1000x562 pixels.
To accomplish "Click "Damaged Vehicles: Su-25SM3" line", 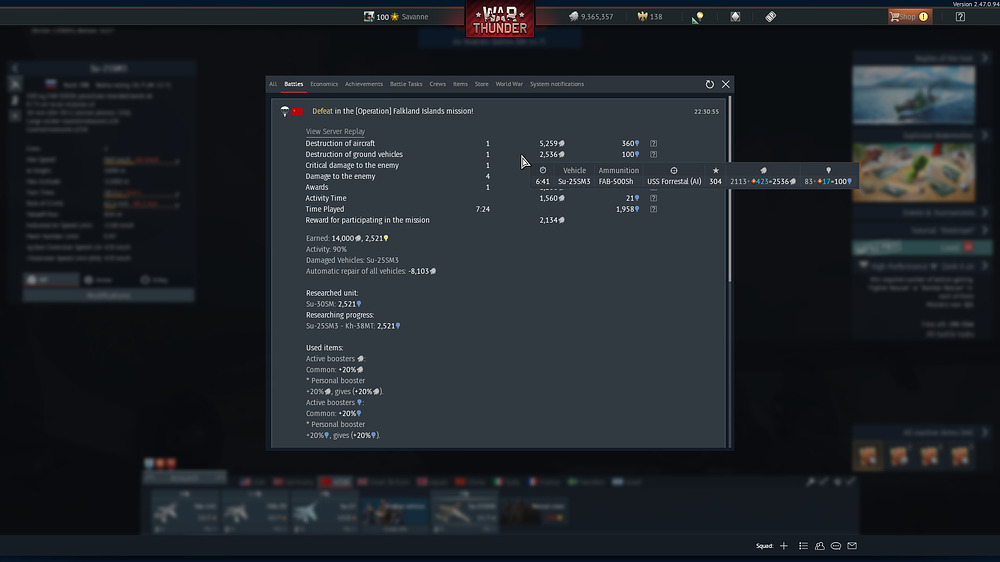I will click(x=352, y=260).
